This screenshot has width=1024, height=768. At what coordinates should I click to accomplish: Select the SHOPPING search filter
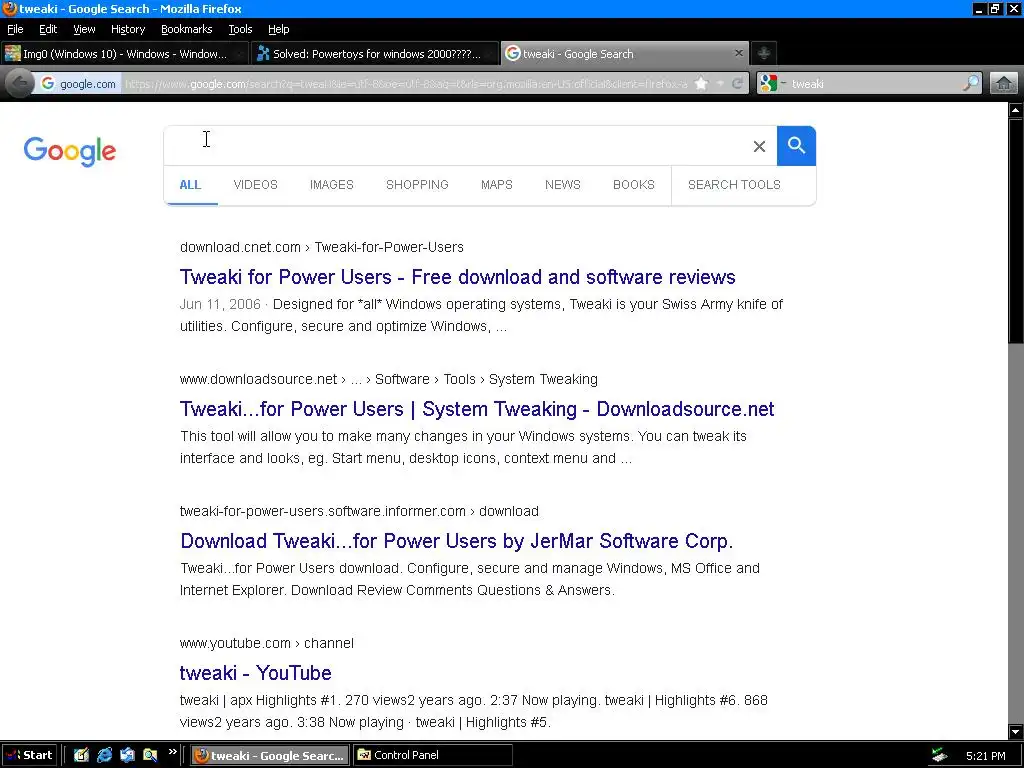click(x=417, y=185)
